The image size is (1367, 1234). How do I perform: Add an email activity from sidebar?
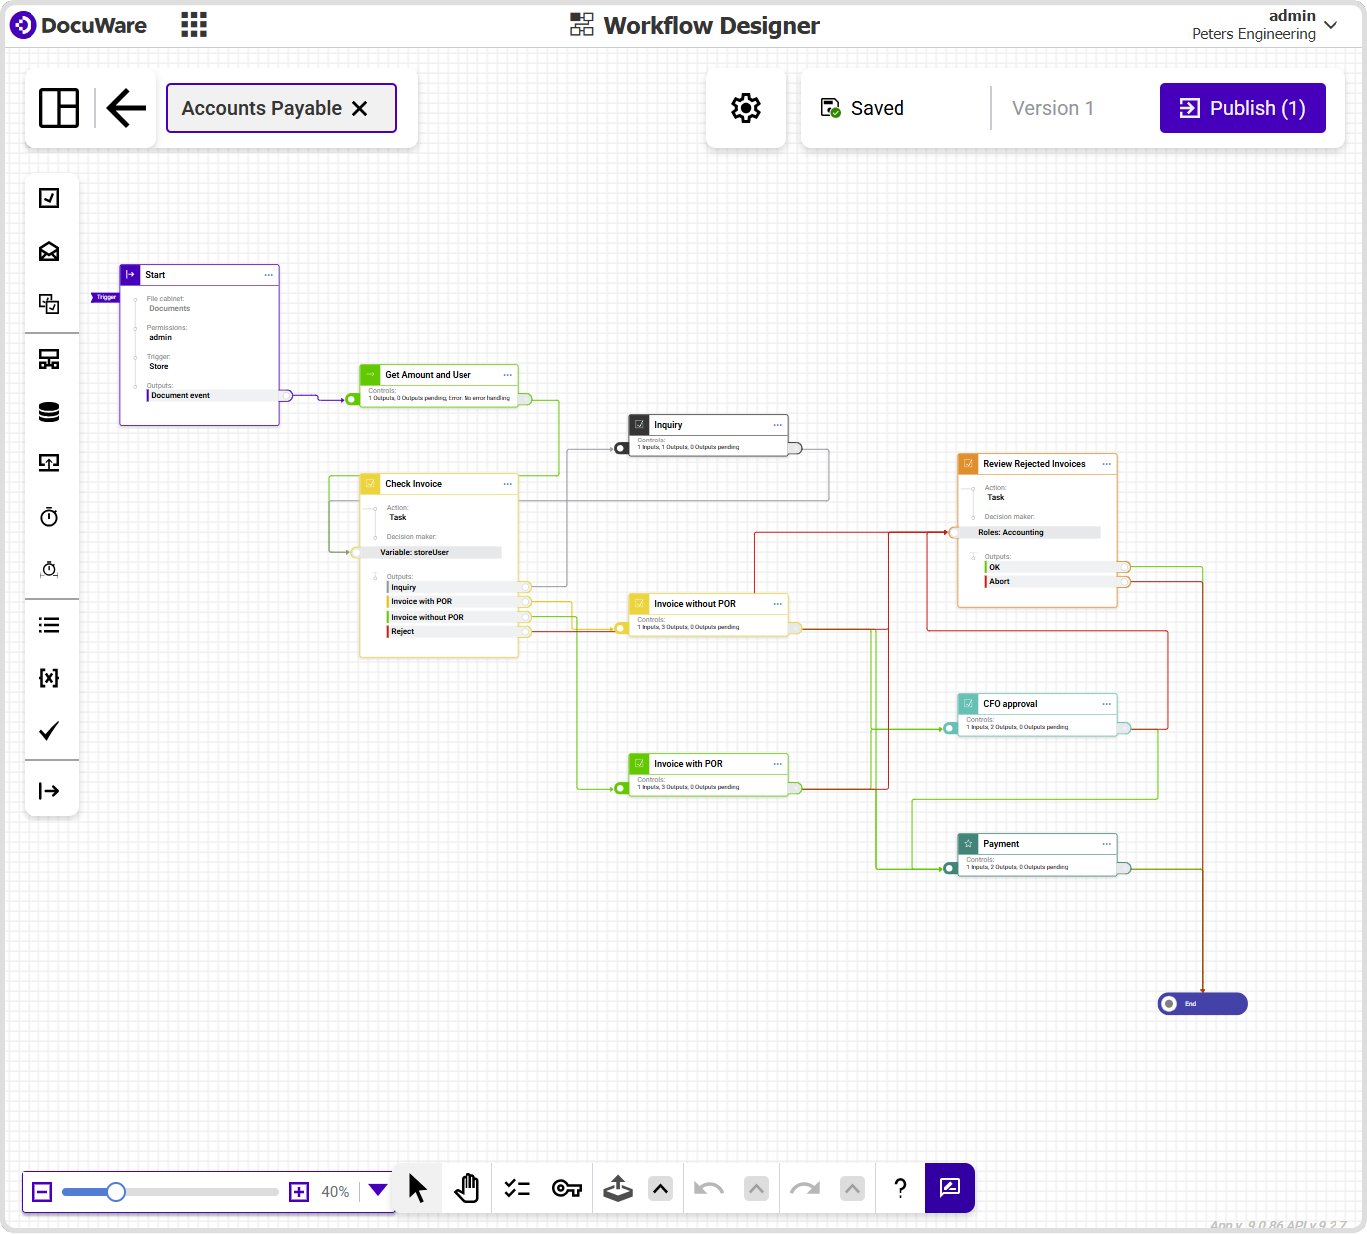pyautogui.click(x=49, y=251)
